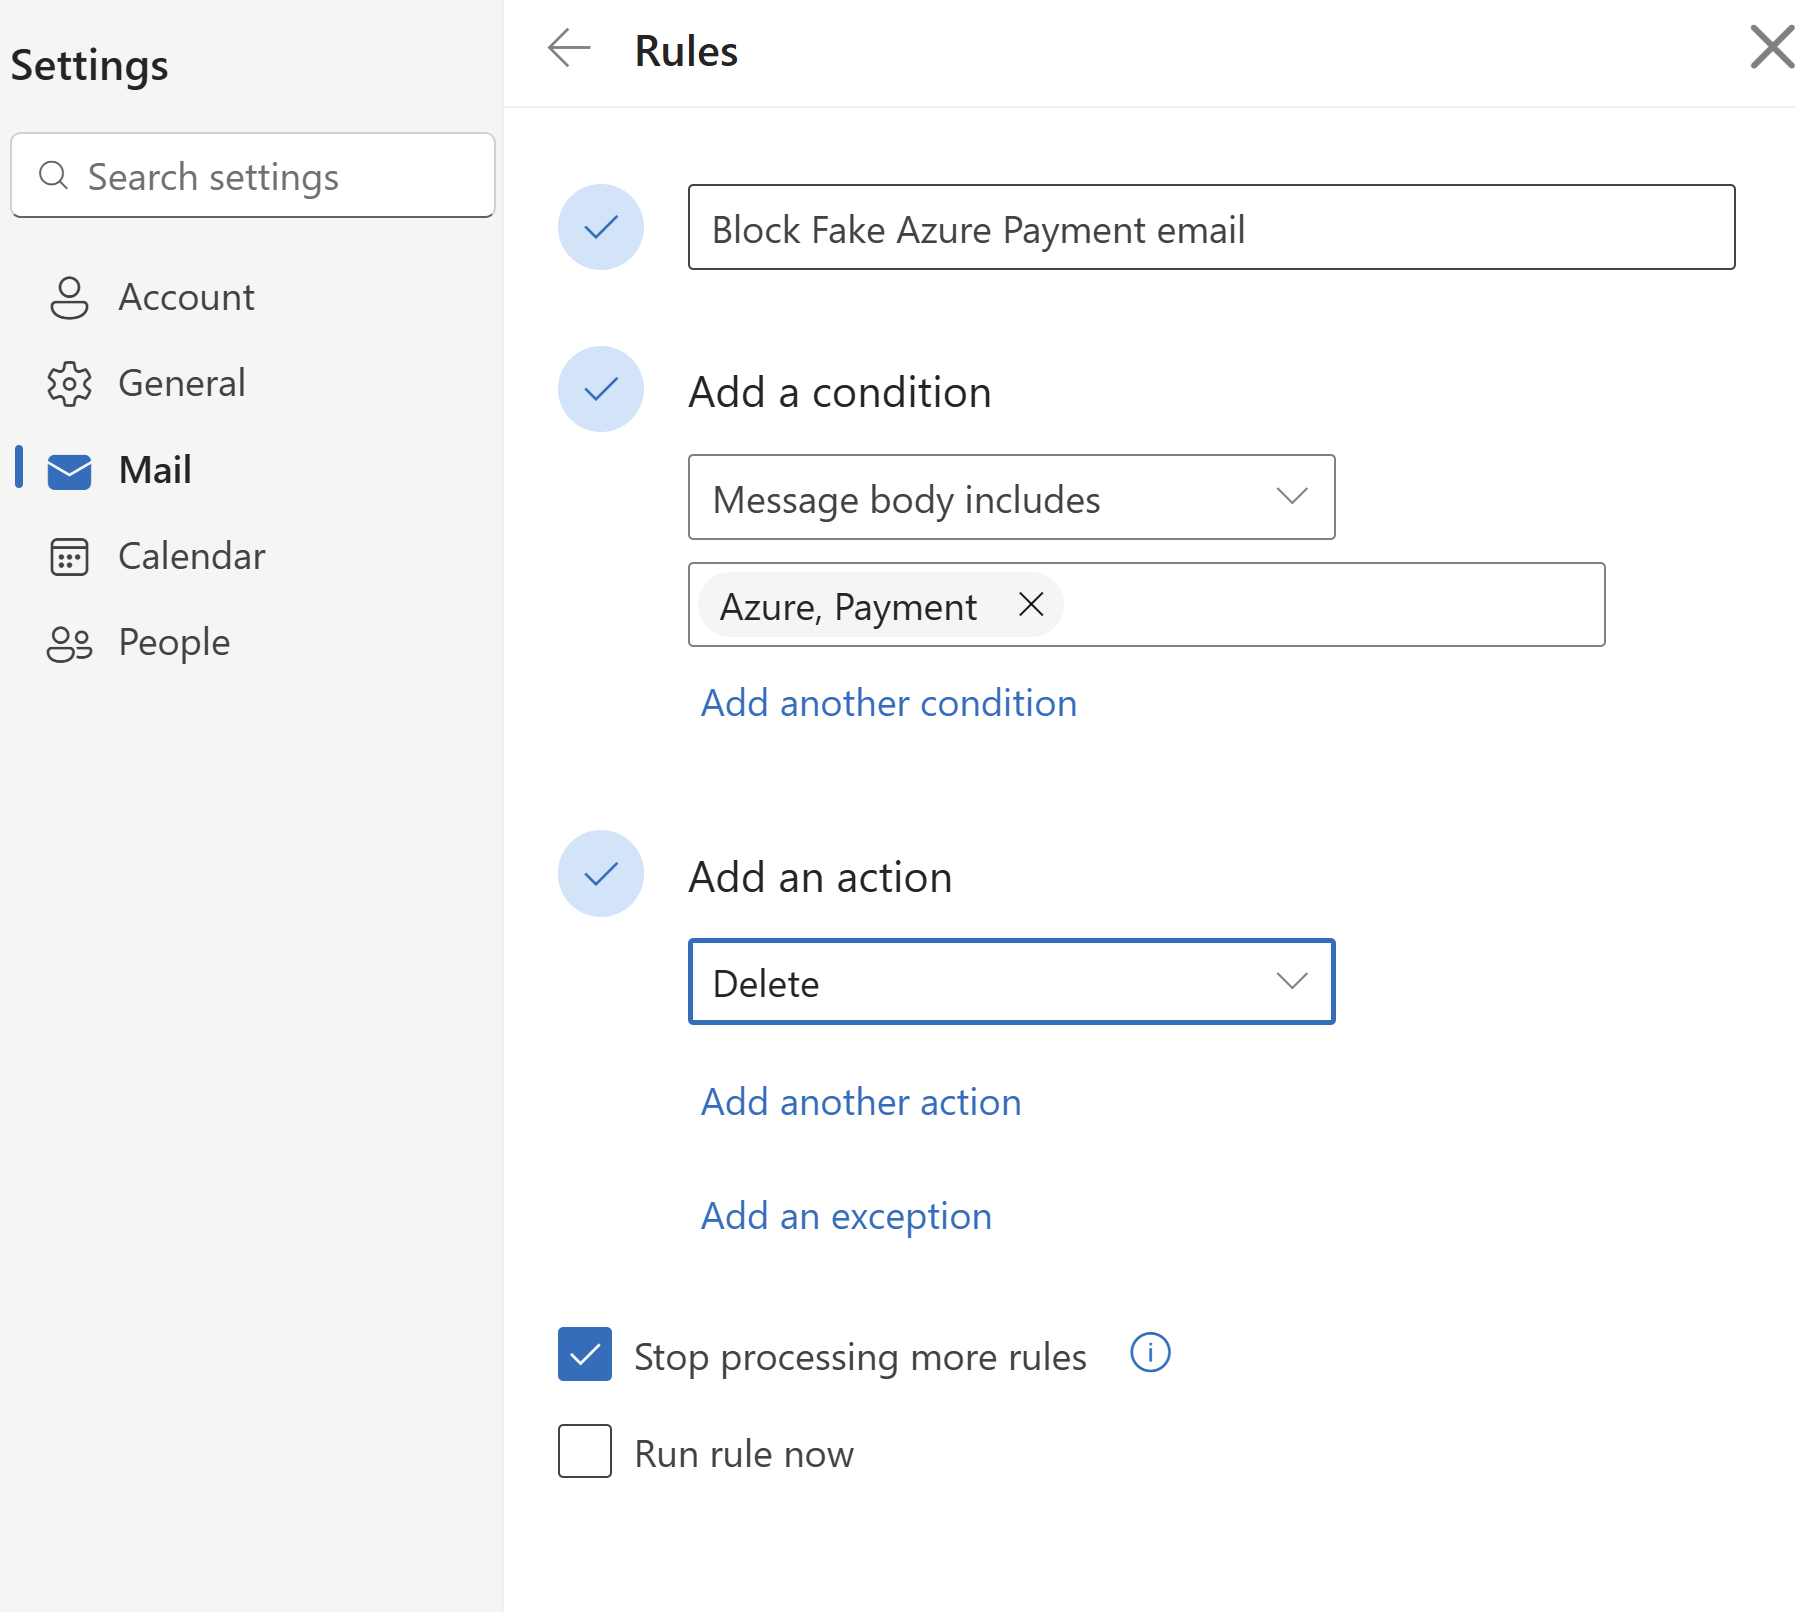Go to General settings

(181, 384)
